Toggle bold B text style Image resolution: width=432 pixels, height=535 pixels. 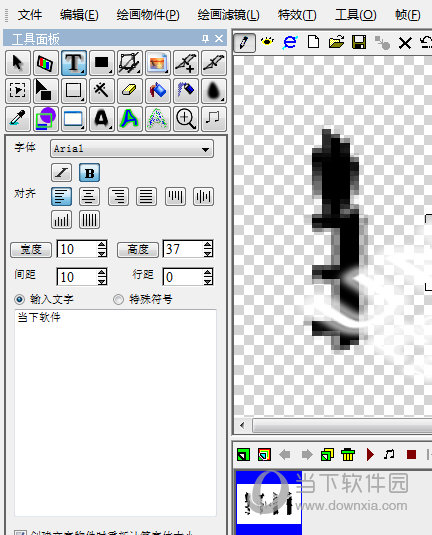[89, 173]
